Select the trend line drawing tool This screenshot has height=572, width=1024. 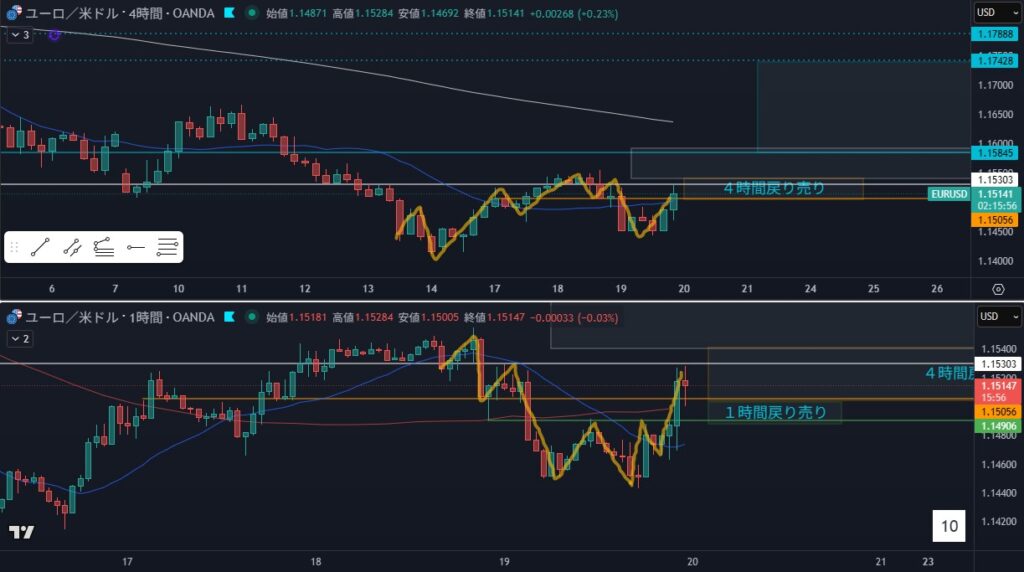coord(40,247)
